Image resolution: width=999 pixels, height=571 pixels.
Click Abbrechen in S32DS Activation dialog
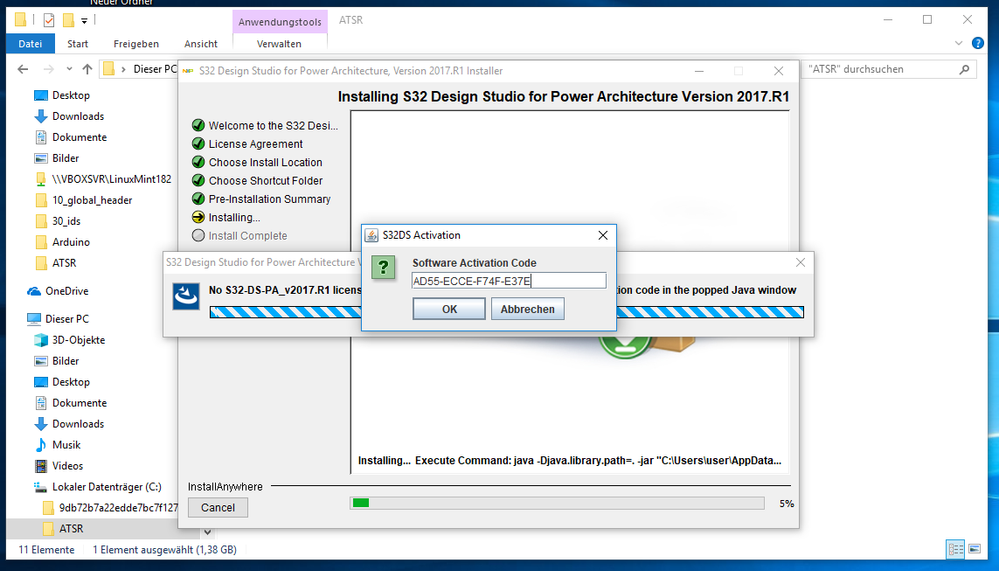[x=527, y=309]
